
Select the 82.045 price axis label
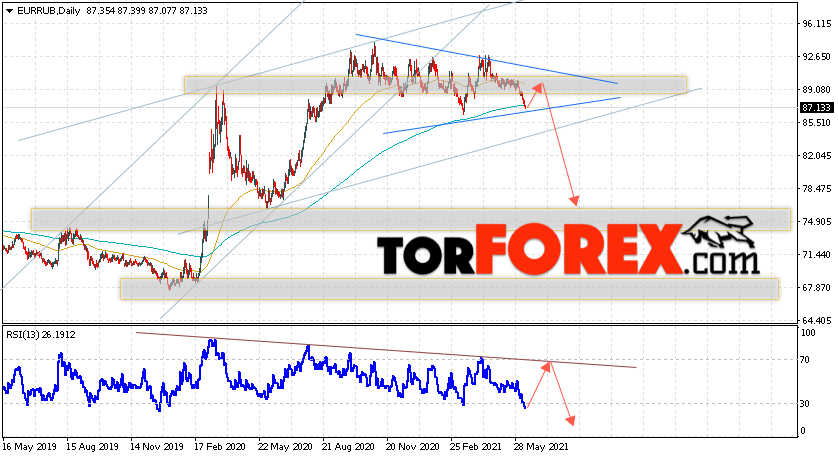click(x=816, y=156)
